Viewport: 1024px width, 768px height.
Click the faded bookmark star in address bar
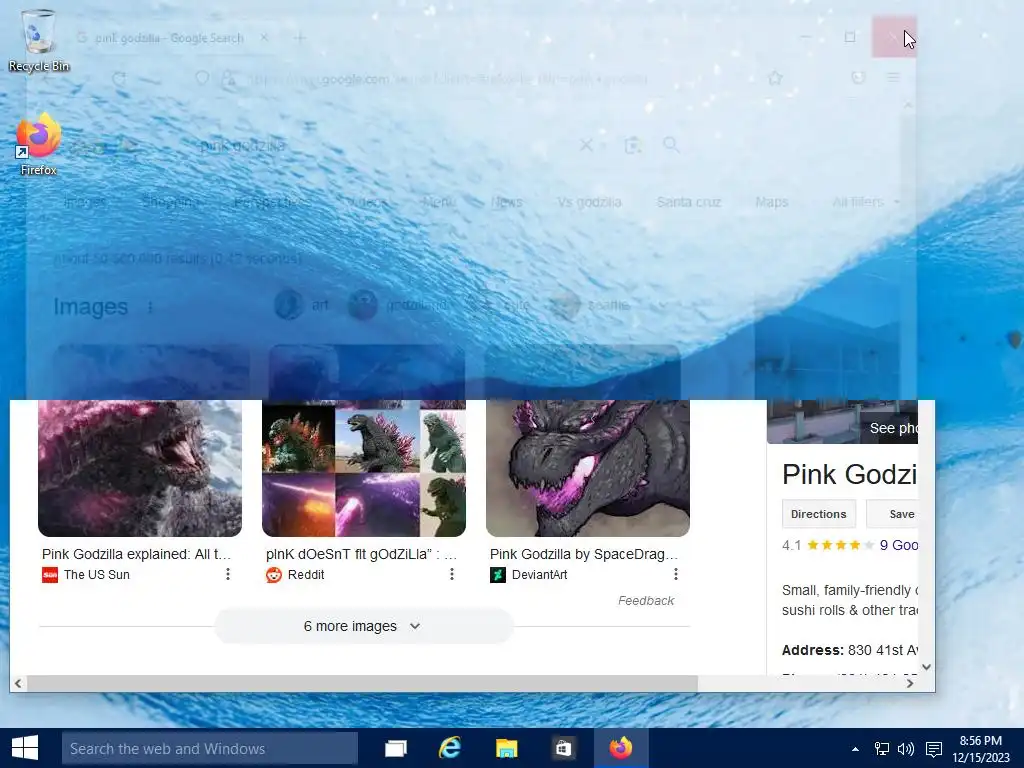(775, 78)
